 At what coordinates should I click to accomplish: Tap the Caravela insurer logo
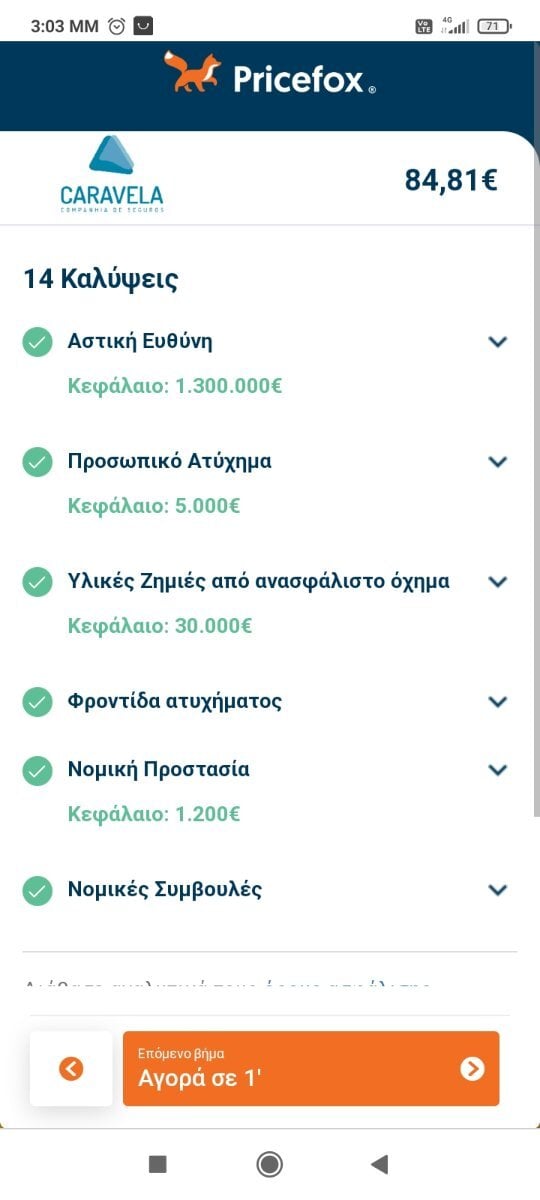tap(111, 174)
